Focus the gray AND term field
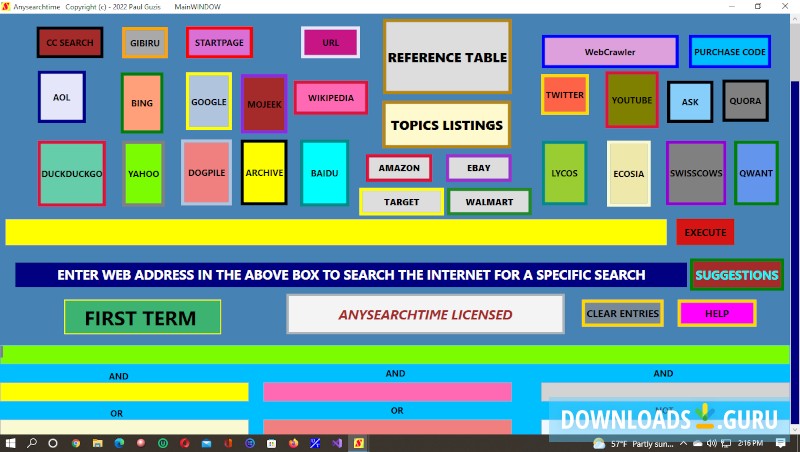This screenshot has height=452, width=800. coord(665,391)
